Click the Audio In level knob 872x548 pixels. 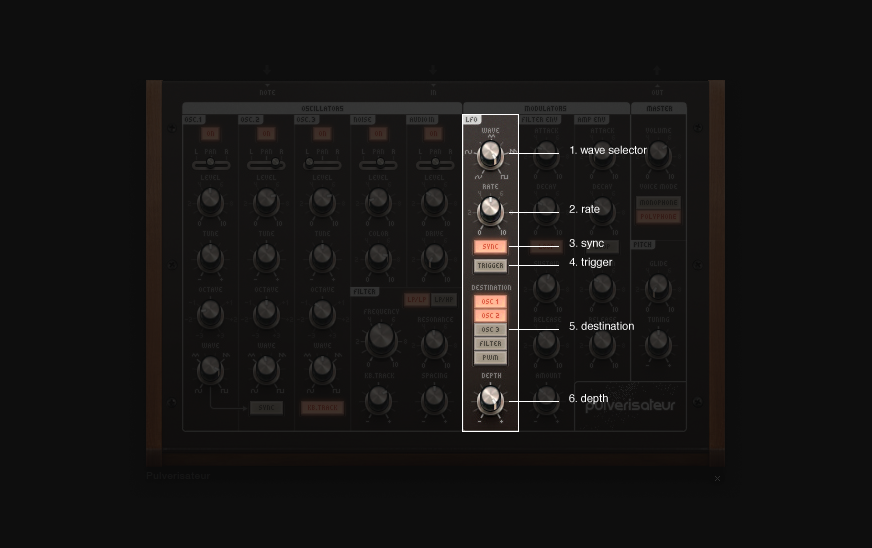click(x=434, y=200)
